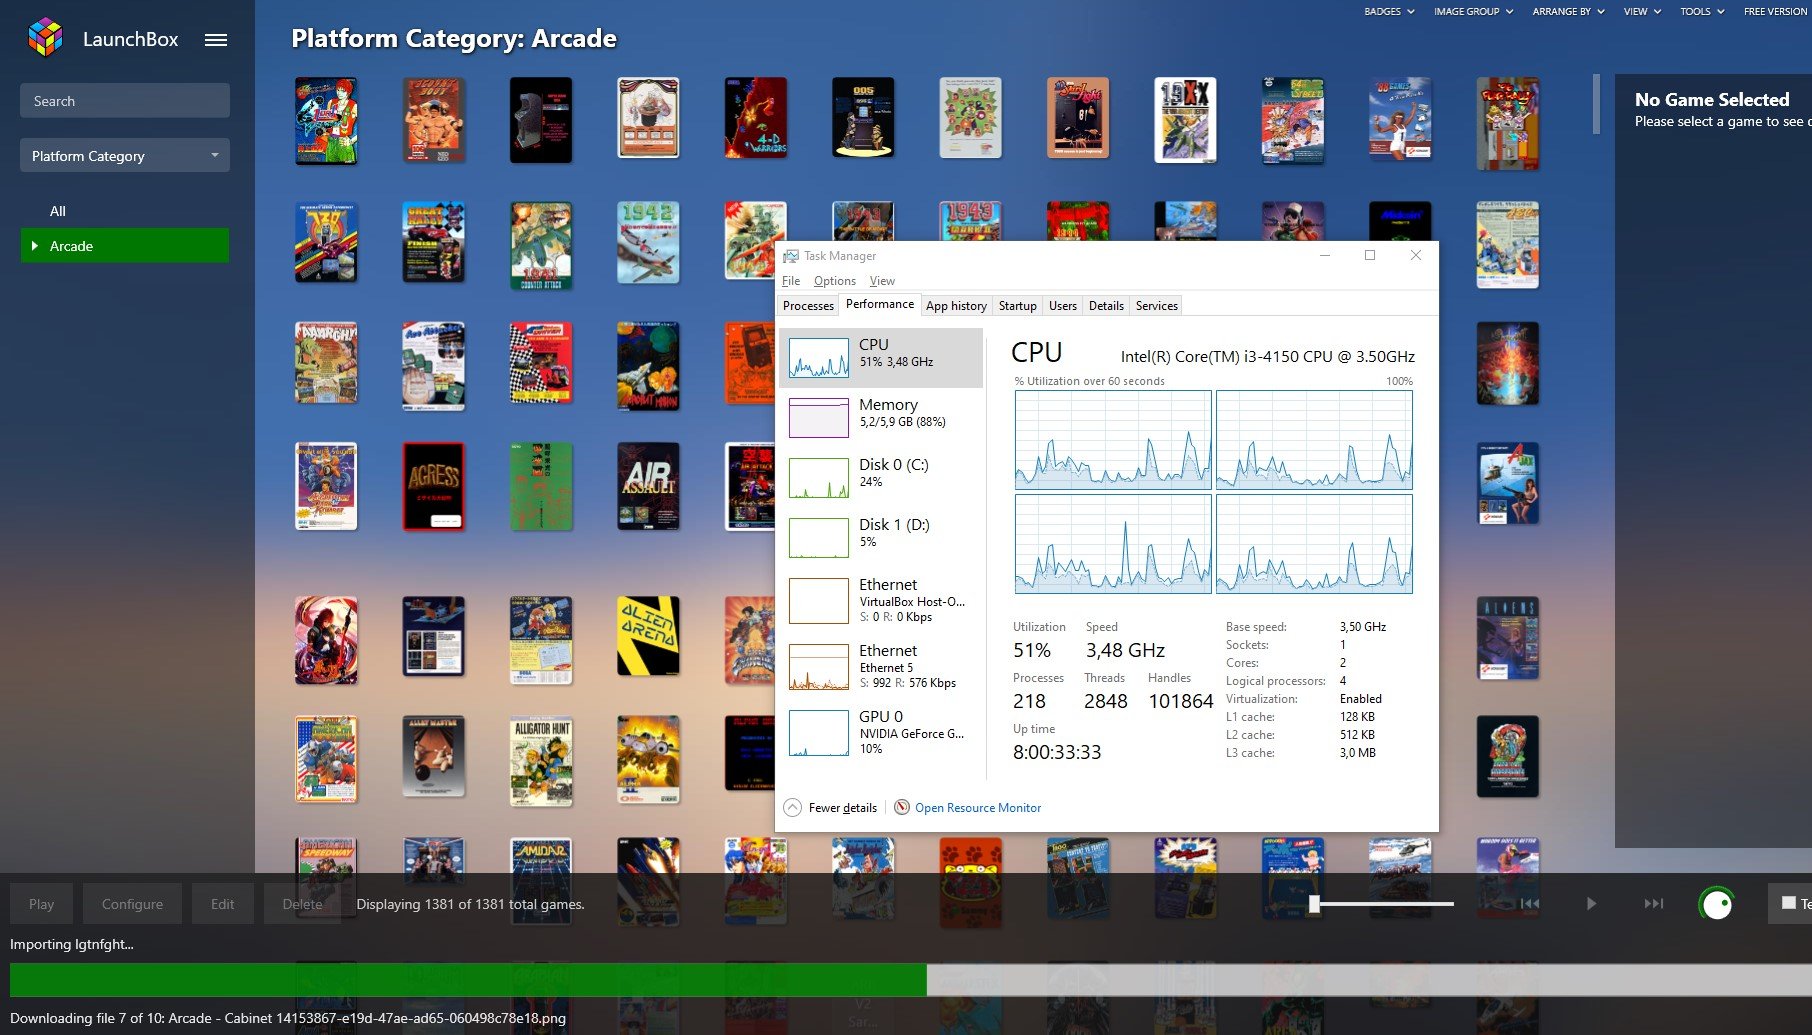1812x1035 pixels.
Task: Select the 19XX game cover
Action: [x=1185, y=120]
